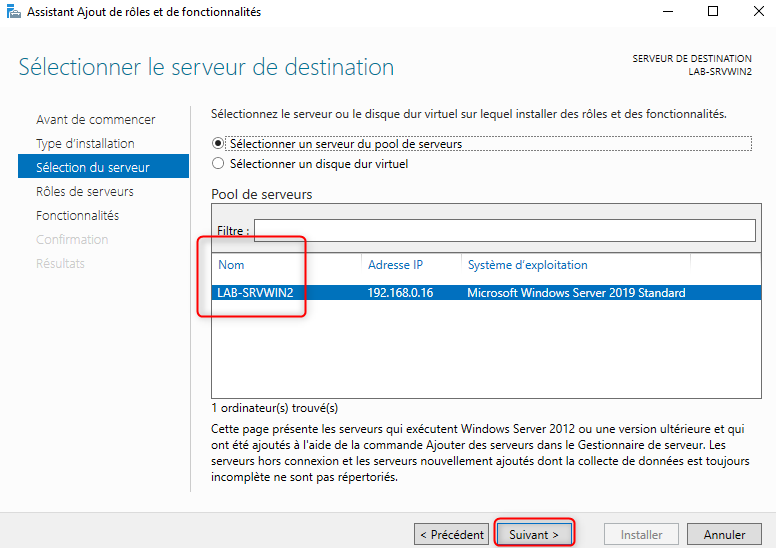Maximize the wizard window

[713, 11]
